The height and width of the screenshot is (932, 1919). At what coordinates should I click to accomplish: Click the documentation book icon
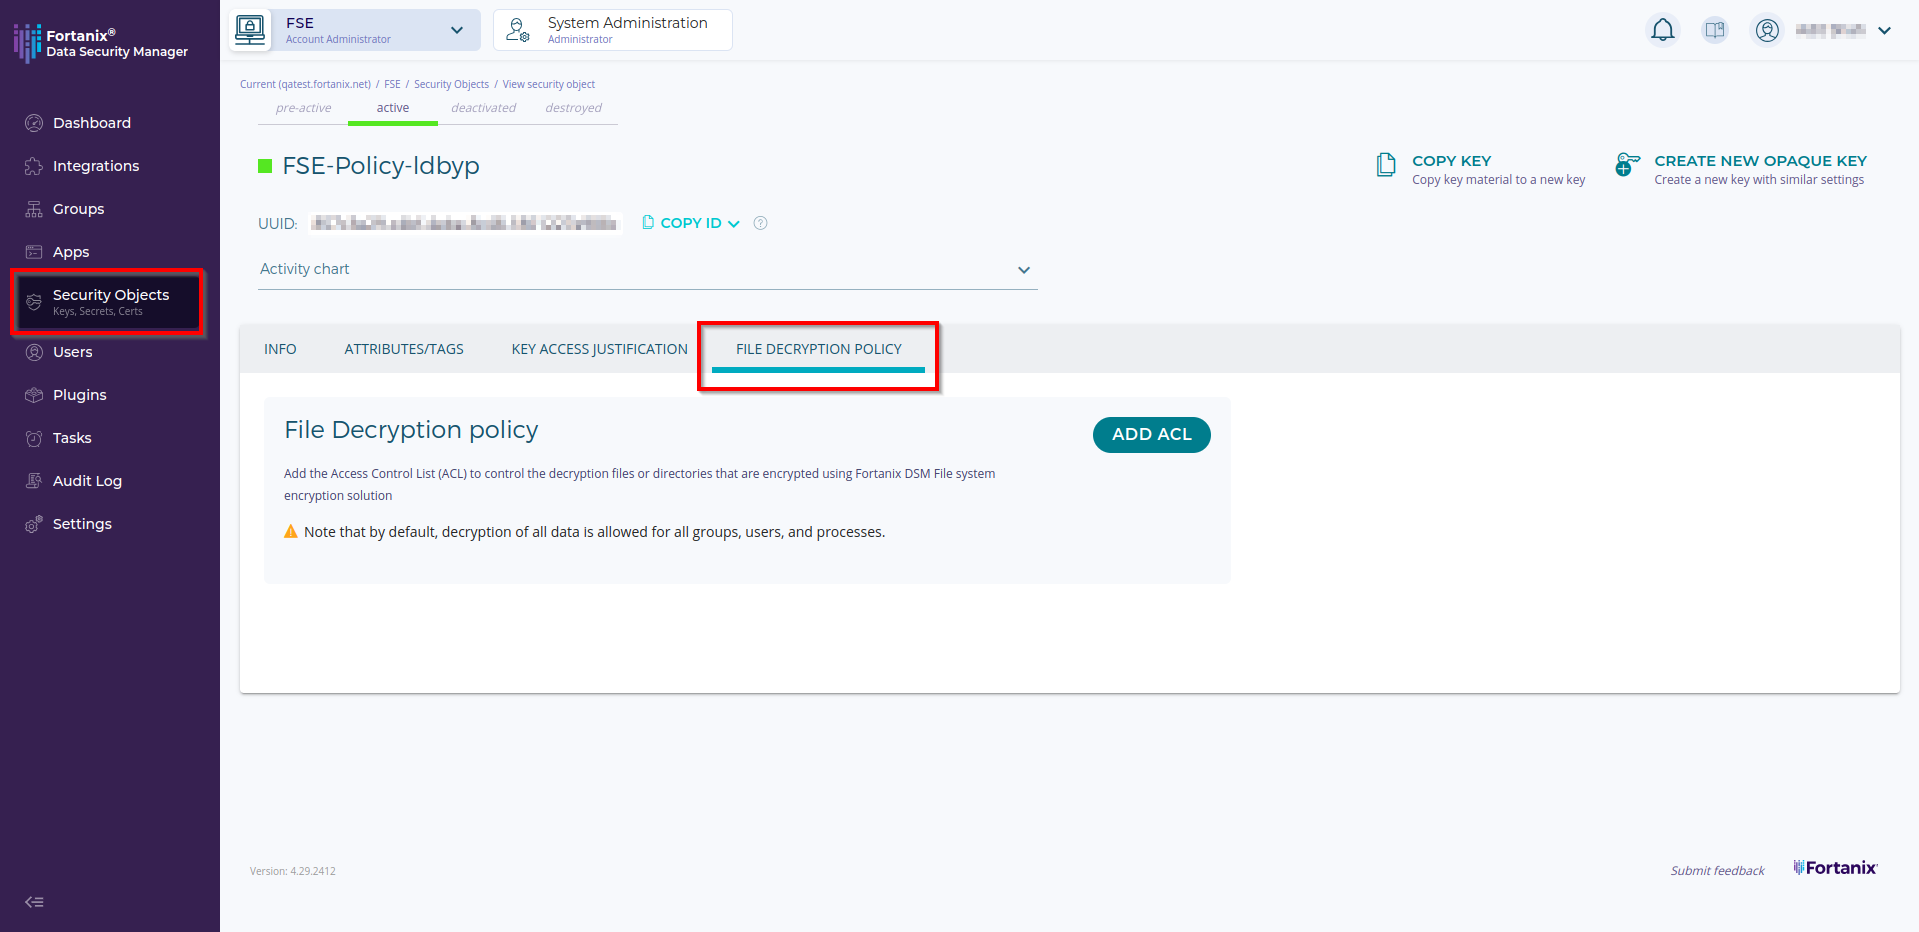pyautogui.click(x=1714, y=30)
